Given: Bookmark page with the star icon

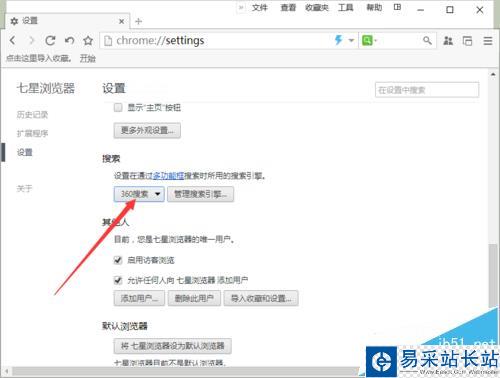Looking at the screenshot, I should tap(88, 41).
